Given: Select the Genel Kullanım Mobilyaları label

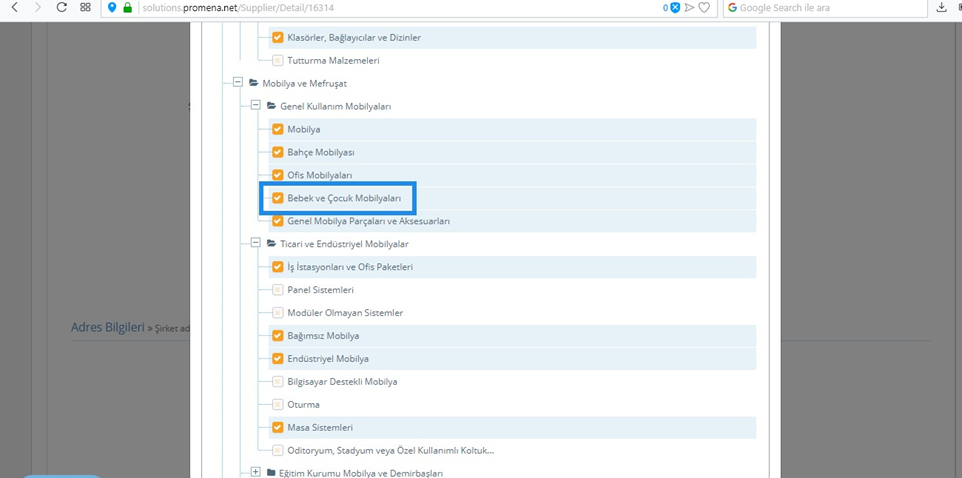Looking at the screenshot, I should [336, 106].
